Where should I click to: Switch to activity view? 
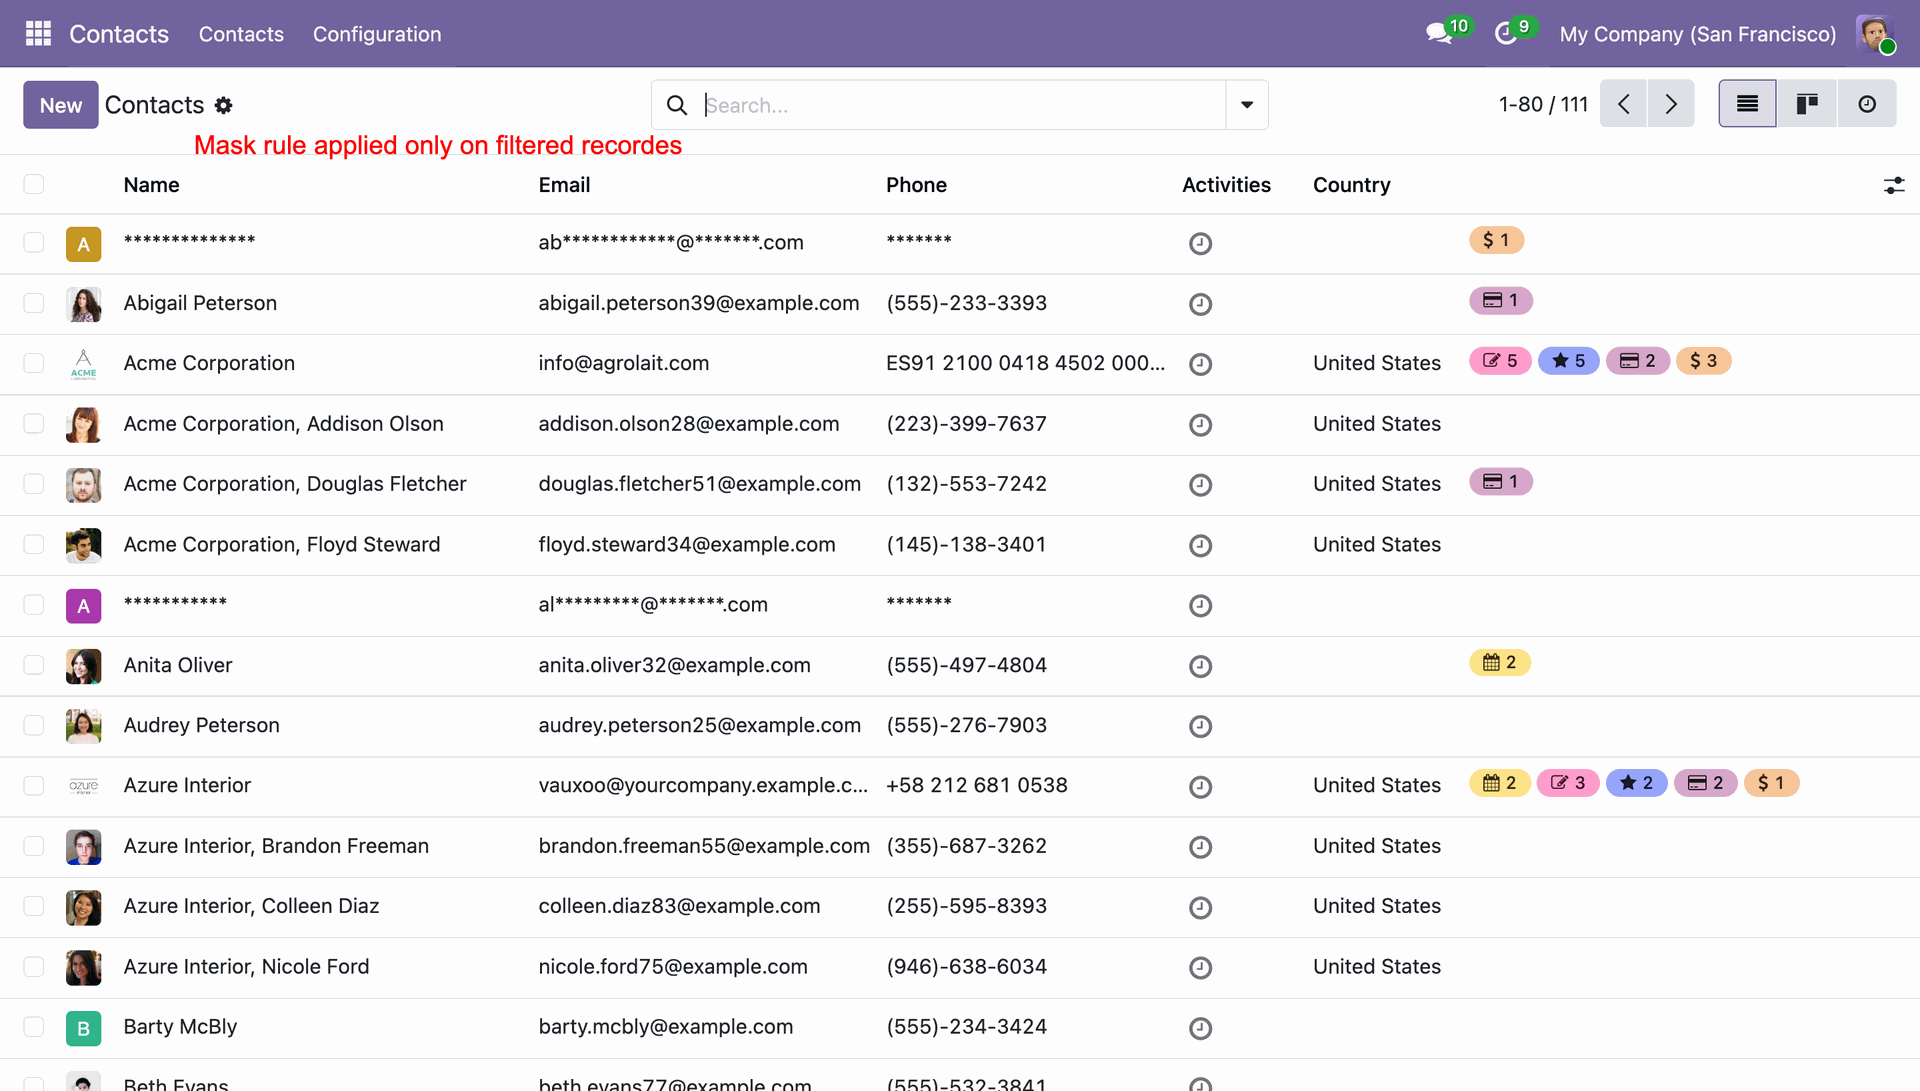pos(1866,104)
